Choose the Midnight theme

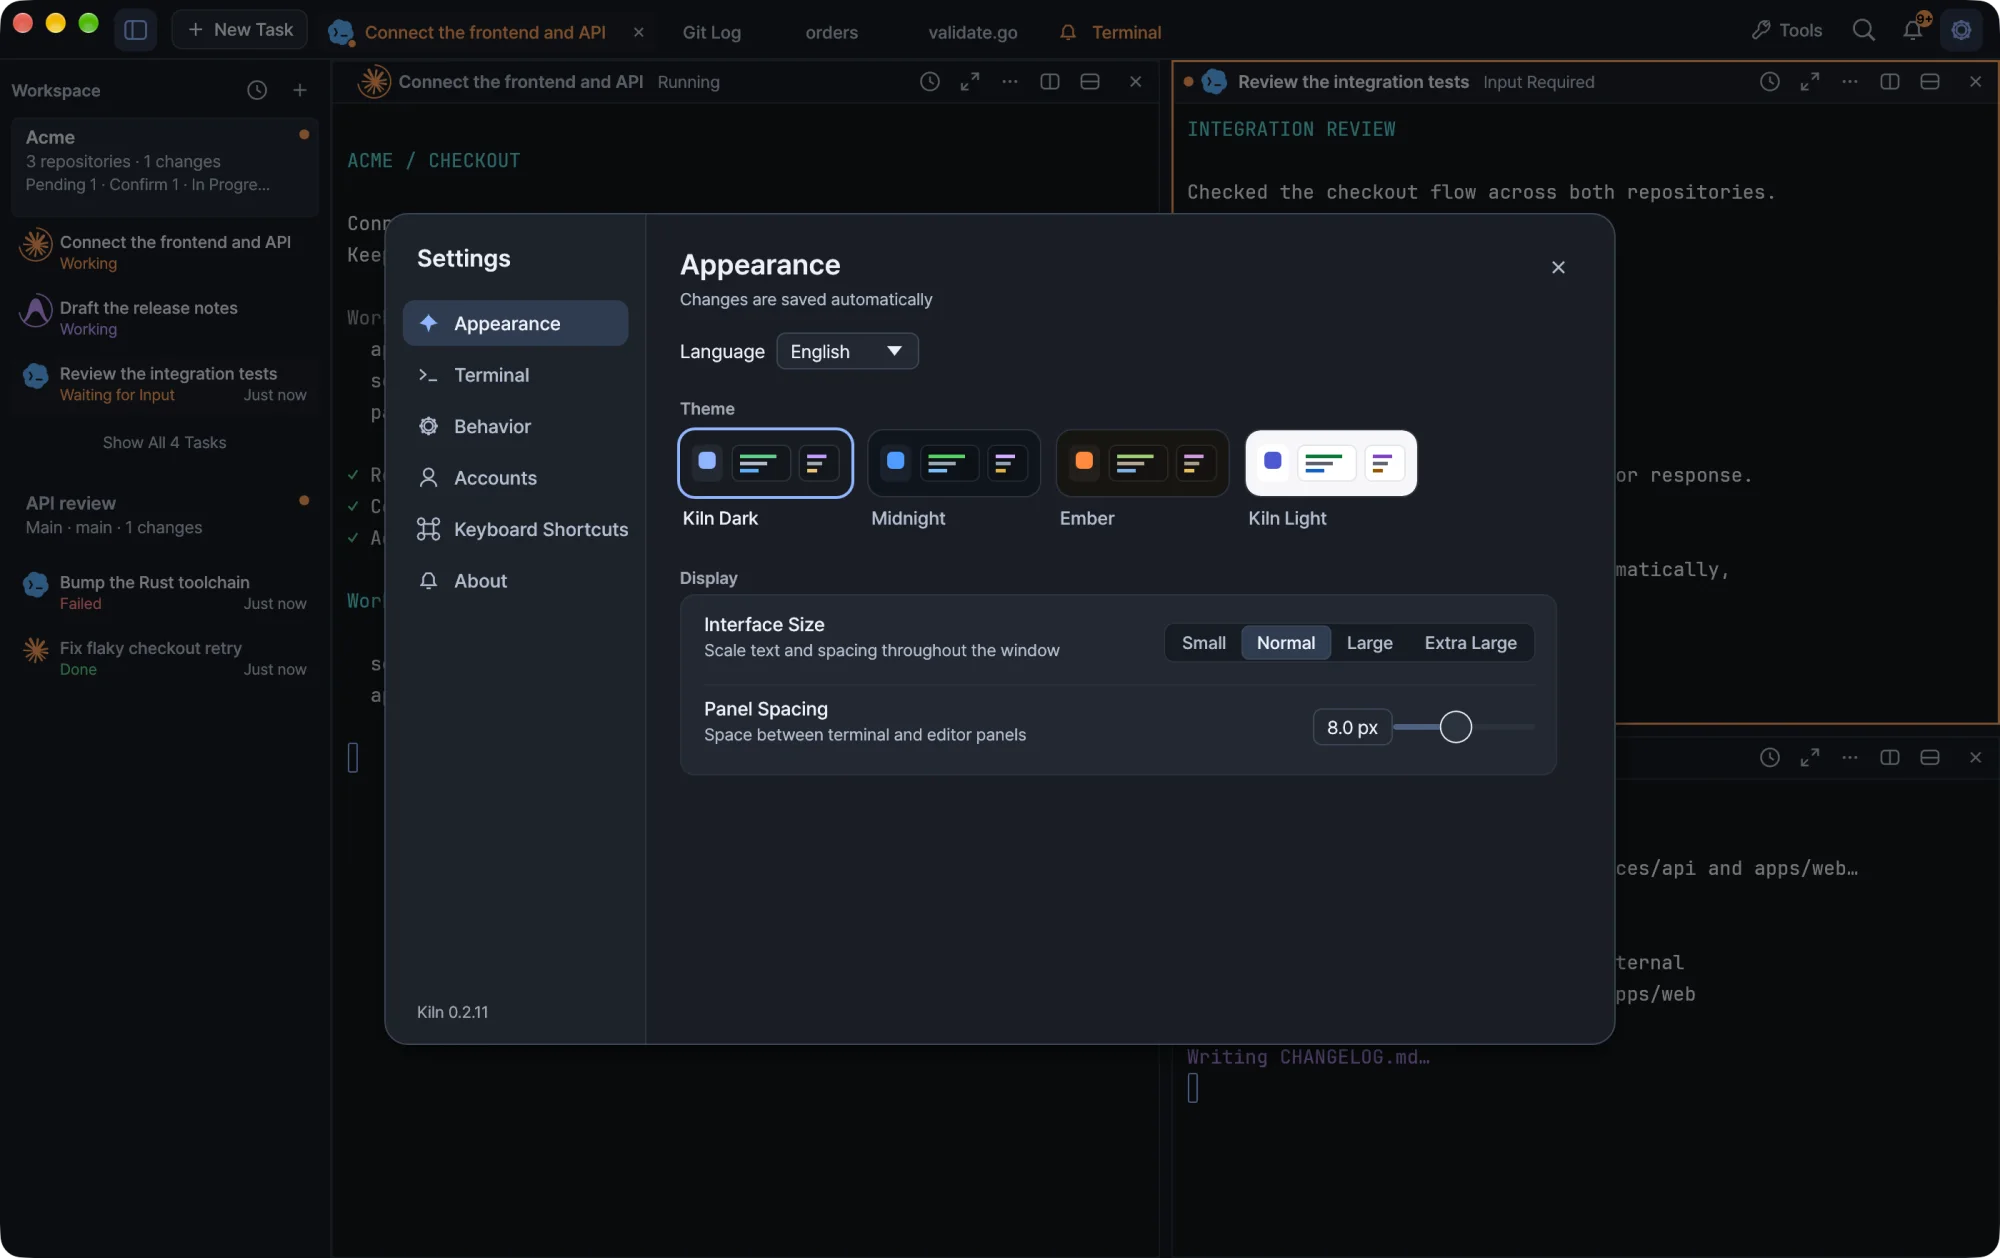tap(954, 463)
